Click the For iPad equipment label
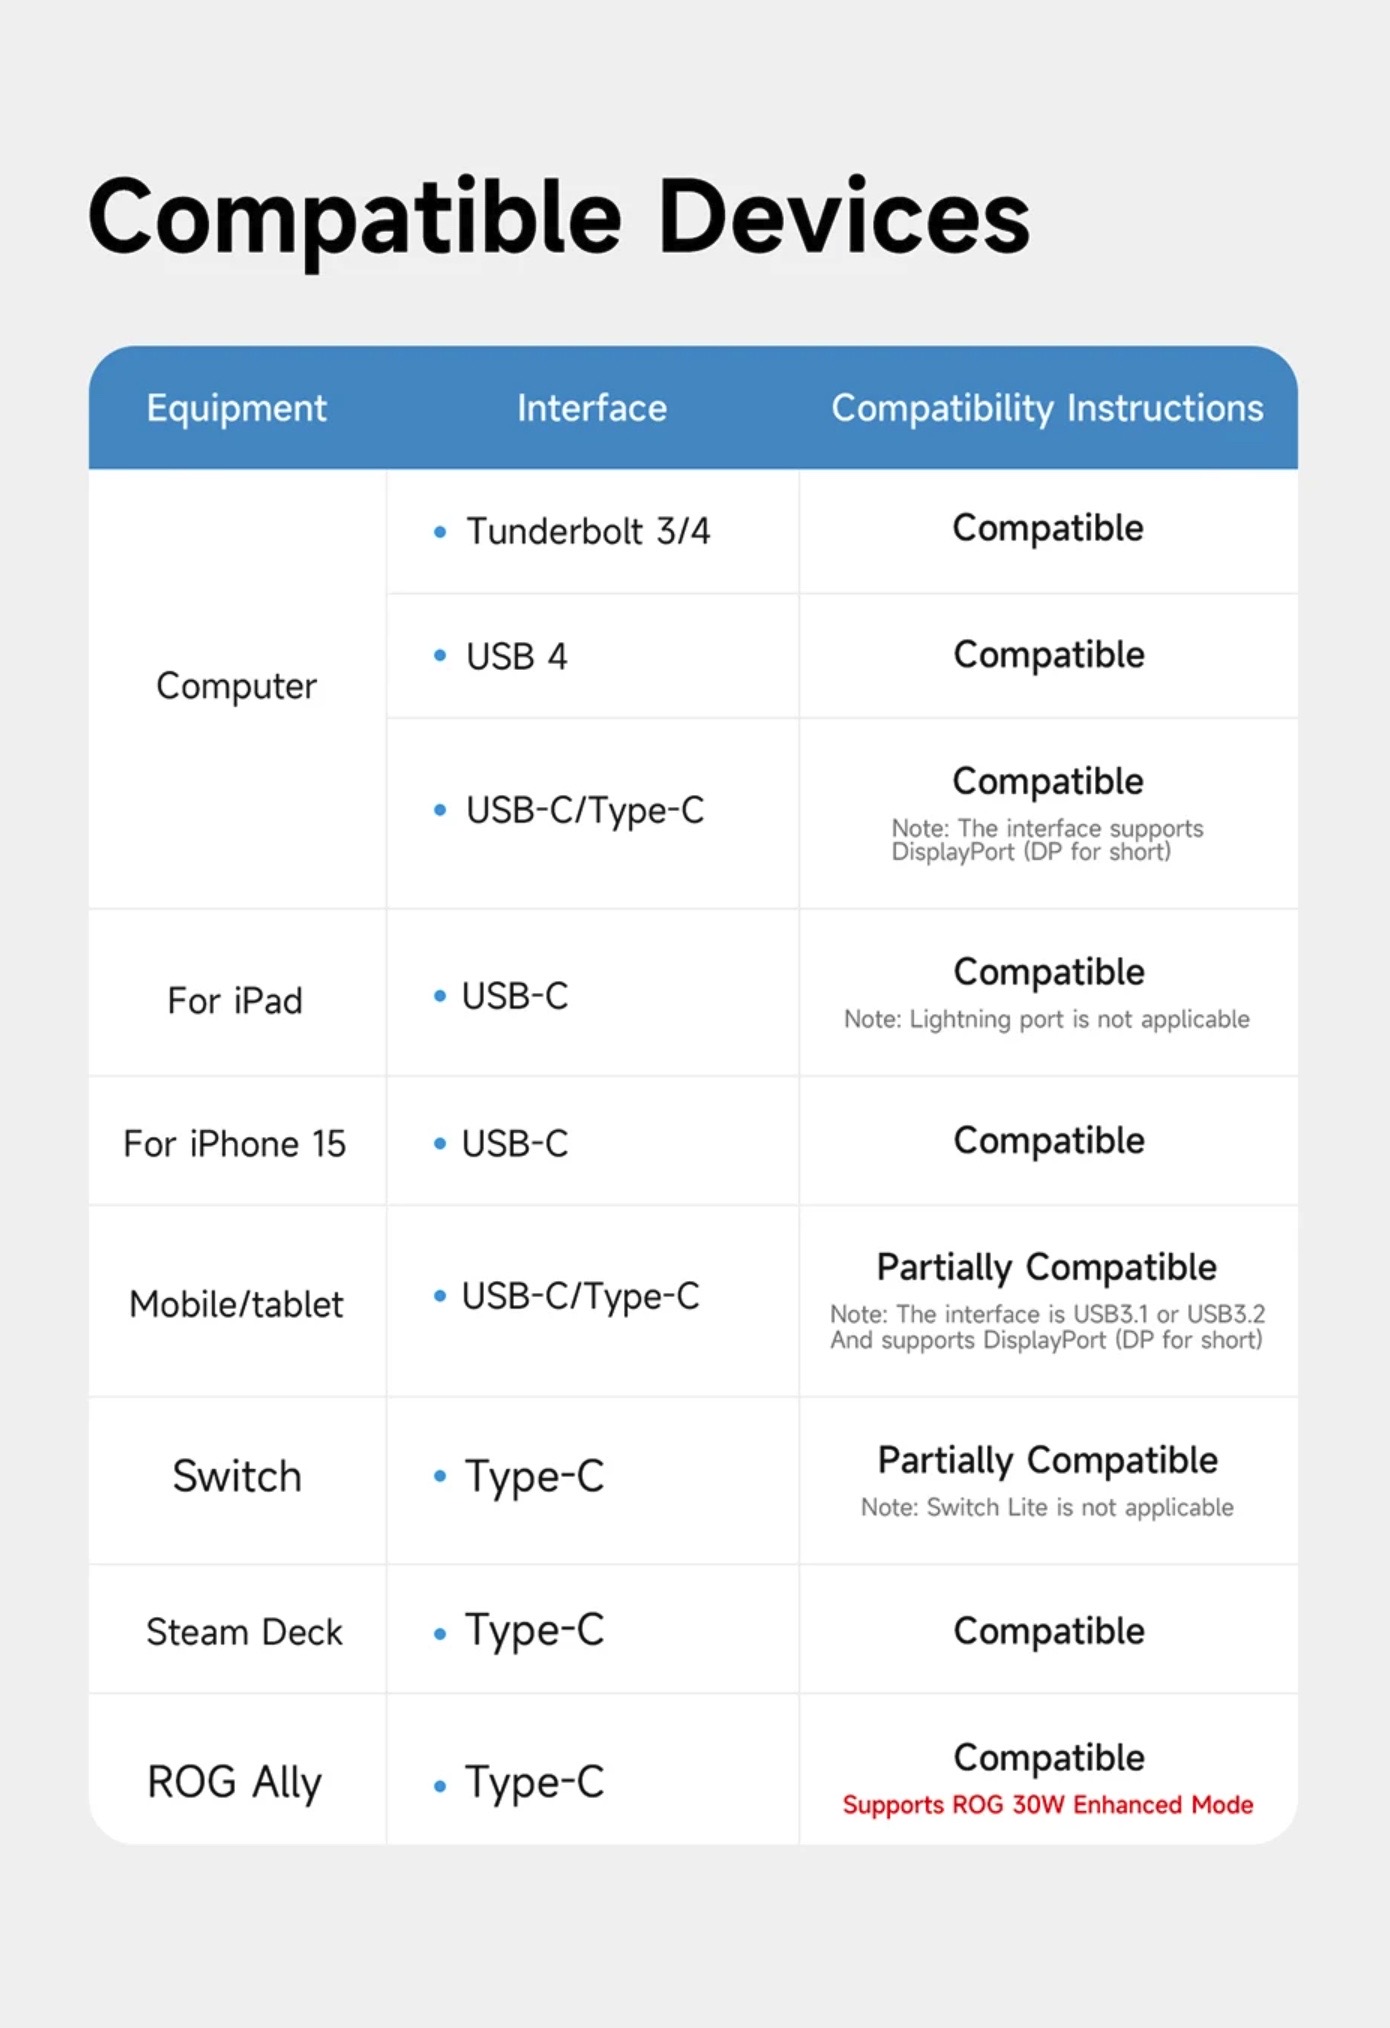Viewport: 1390px width, 2028px height. [x=235, y=1000]
